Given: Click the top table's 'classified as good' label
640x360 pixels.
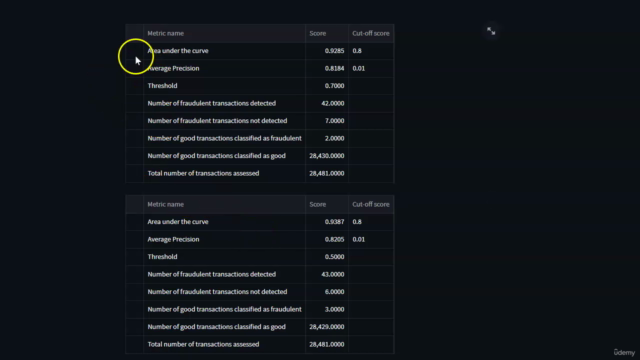Looking at the screenshot, I should (216, 156).
